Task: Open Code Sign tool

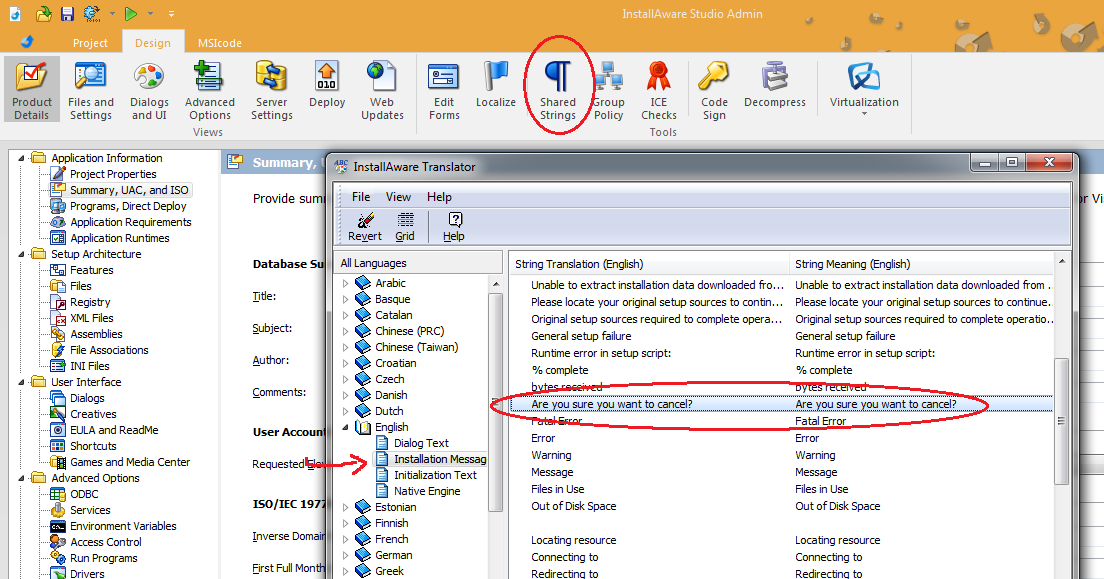Action: (714, 92)
